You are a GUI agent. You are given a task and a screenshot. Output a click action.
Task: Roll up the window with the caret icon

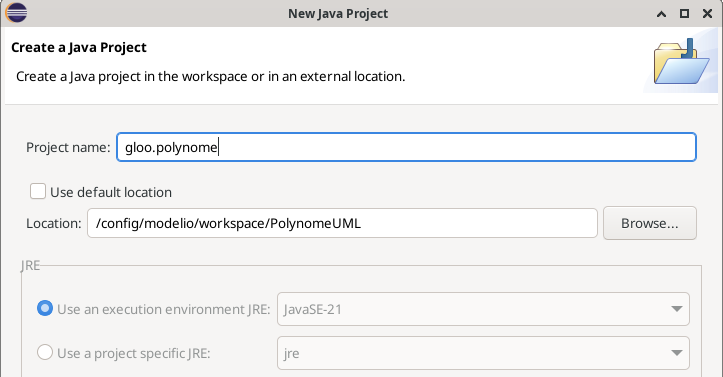661,14
